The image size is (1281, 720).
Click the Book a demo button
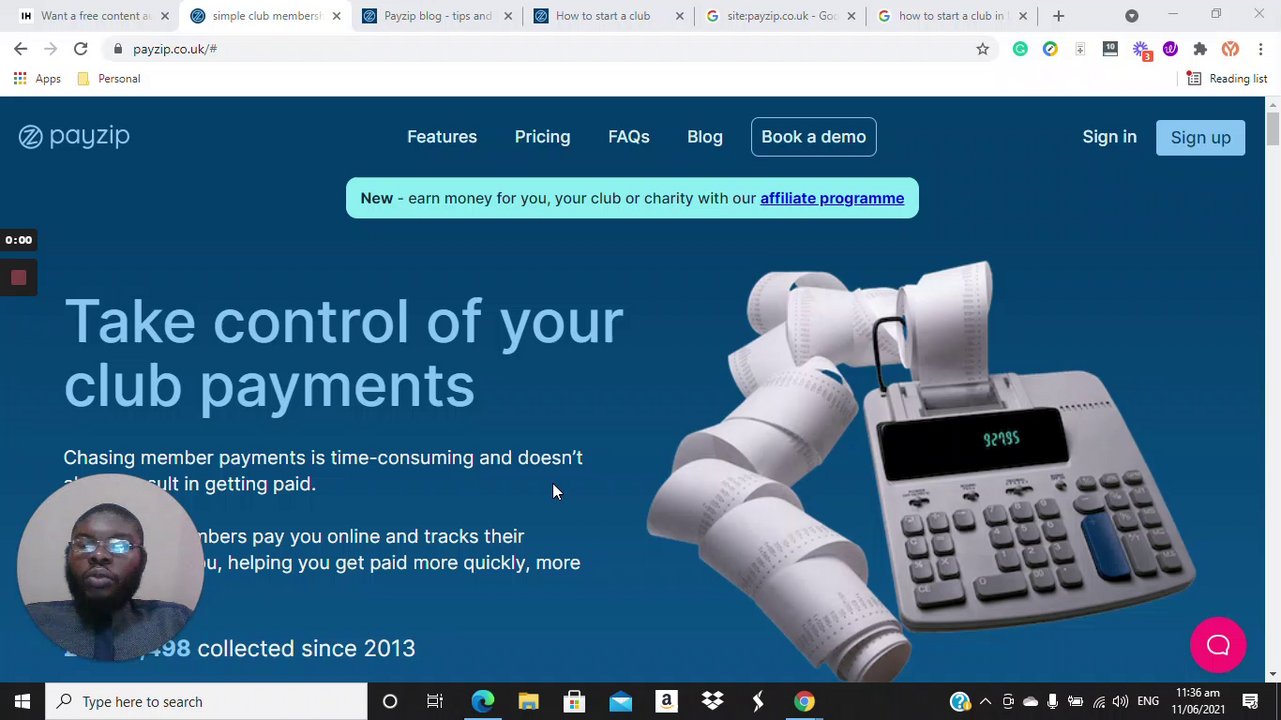pyautogui.click(x=814, y=137)
